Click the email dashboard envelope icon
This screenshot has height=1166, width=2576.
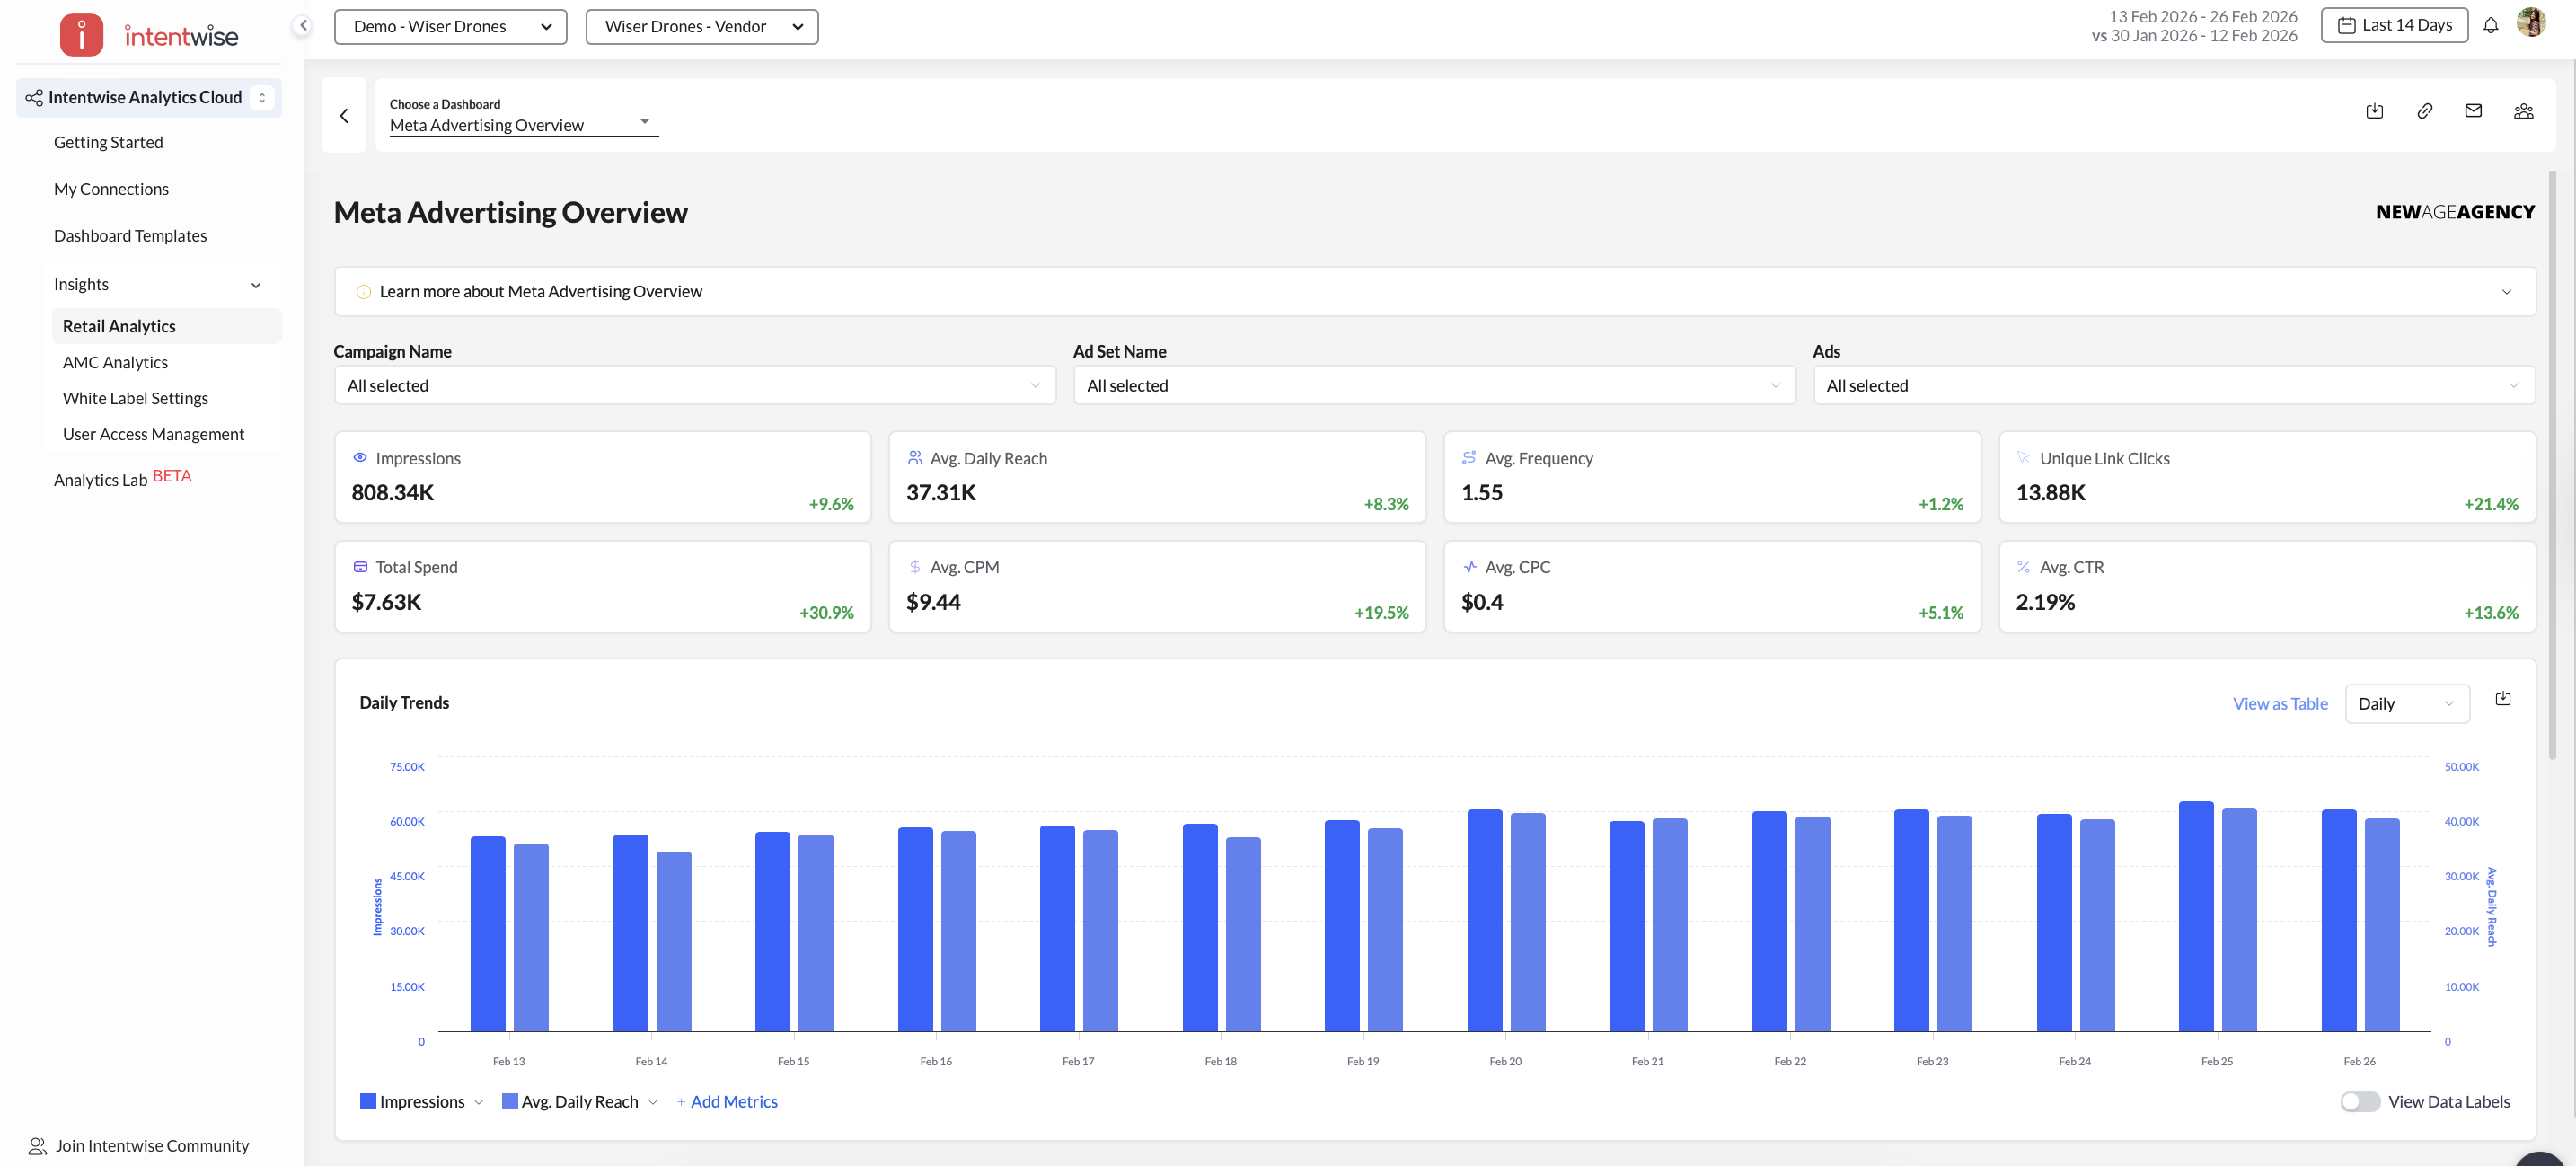tap(2473, 111)
